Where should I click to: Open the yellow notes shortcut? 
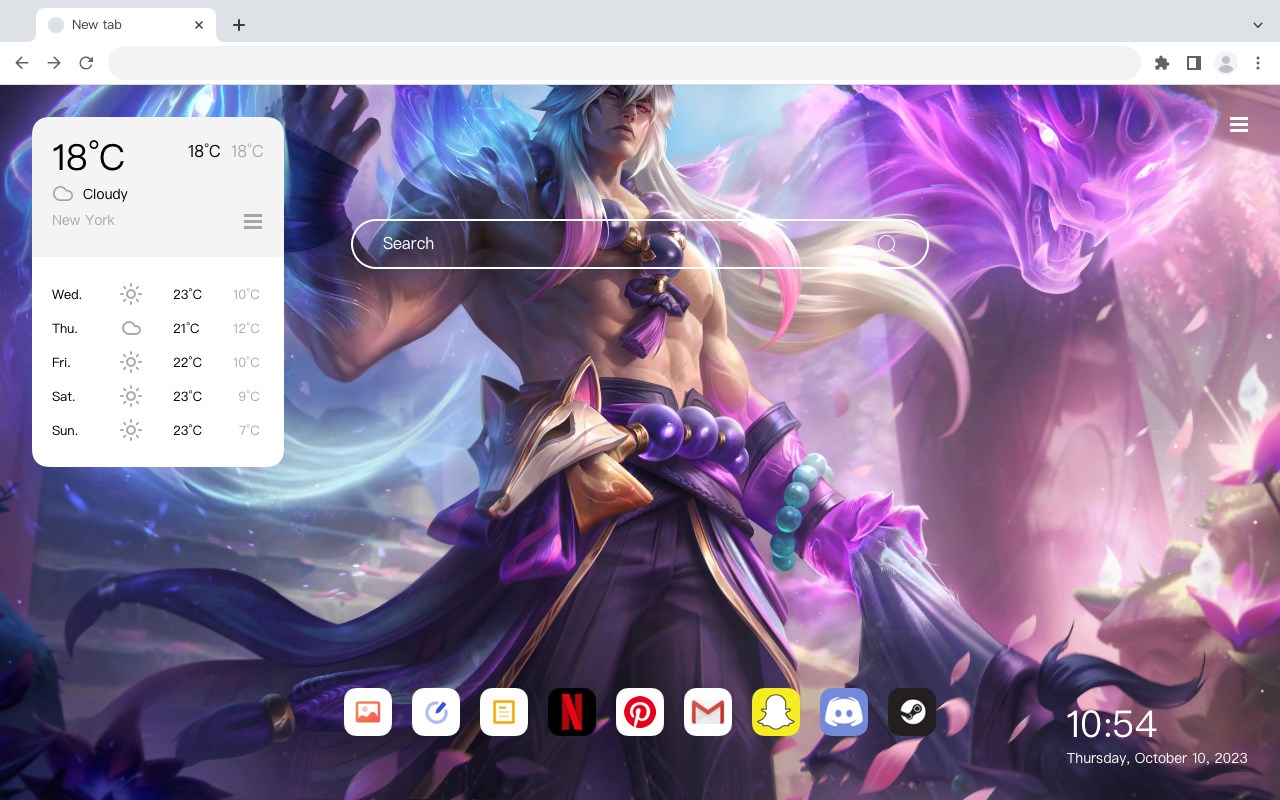(x=504, y=712)
